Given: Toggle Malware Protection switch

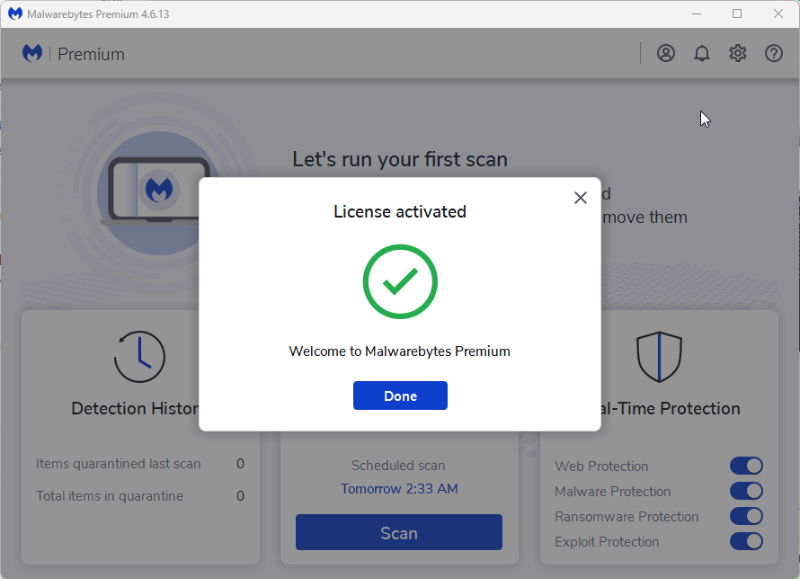Looking at the screenshot, I should [746, 491].
